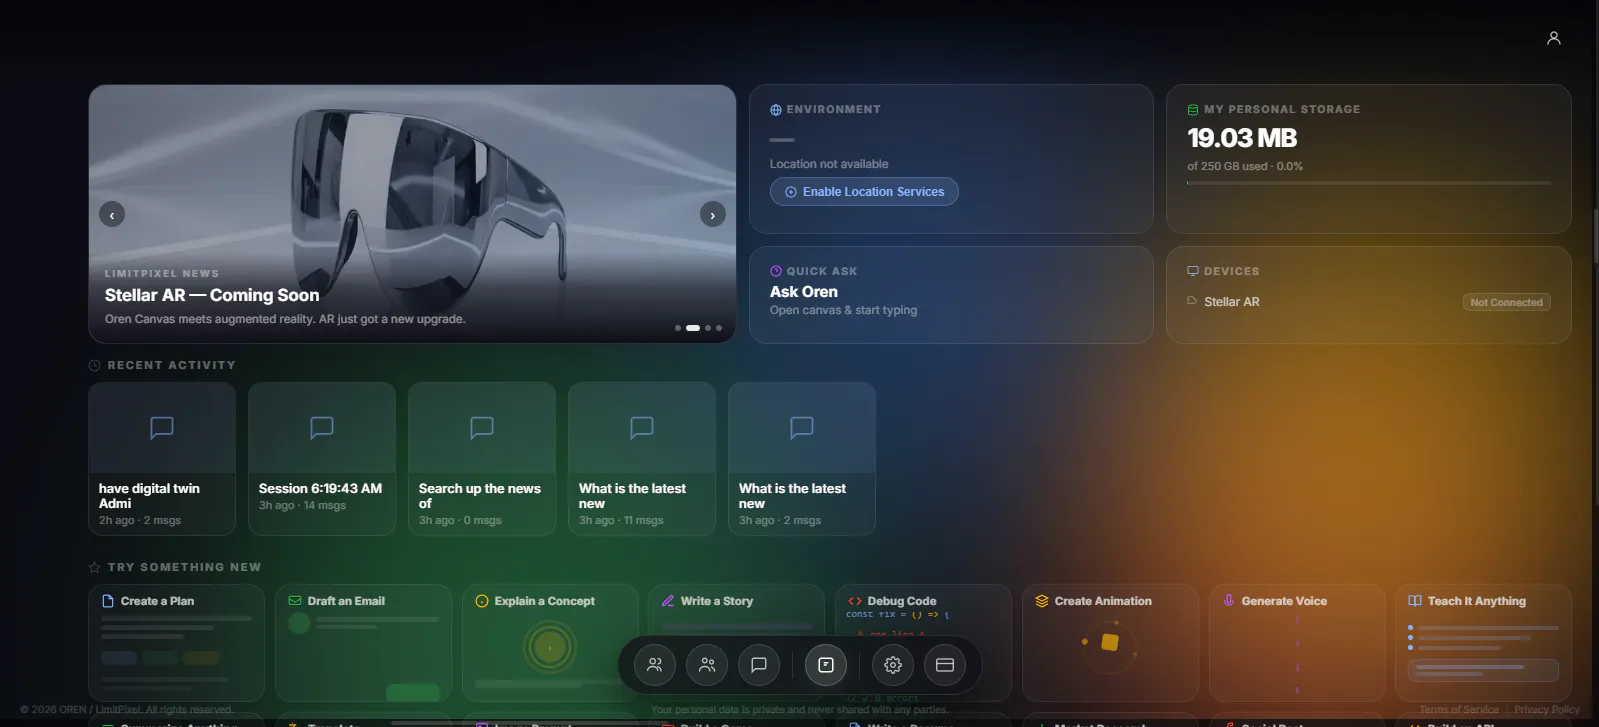Click the Recent Activity heading

172,365
